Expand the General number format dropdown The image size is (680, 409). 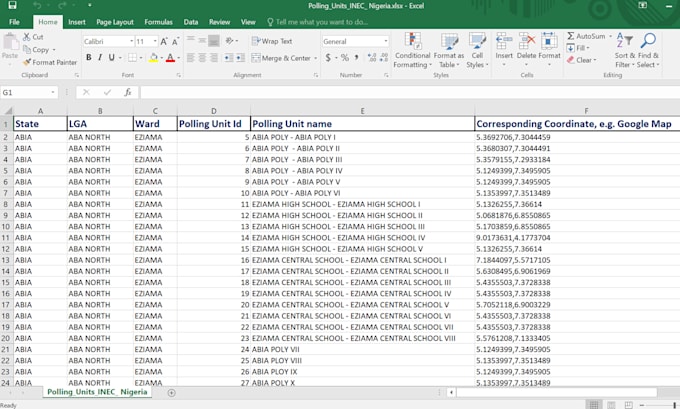tap(384, 42)
